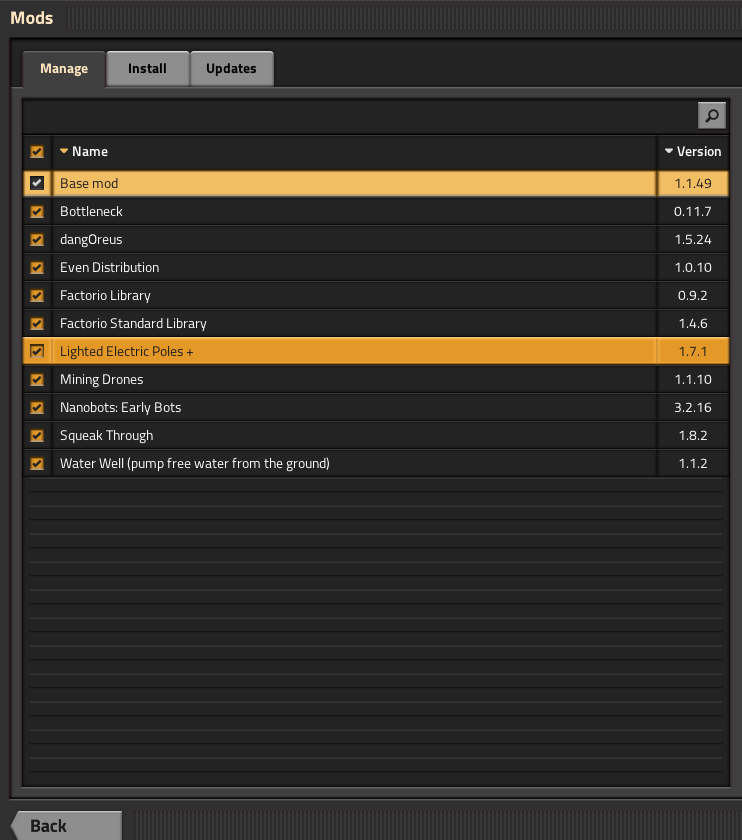This screenshot has width=742, height=840.
Task: Select the Factorio Standard Library name
Action: [133, 324]
